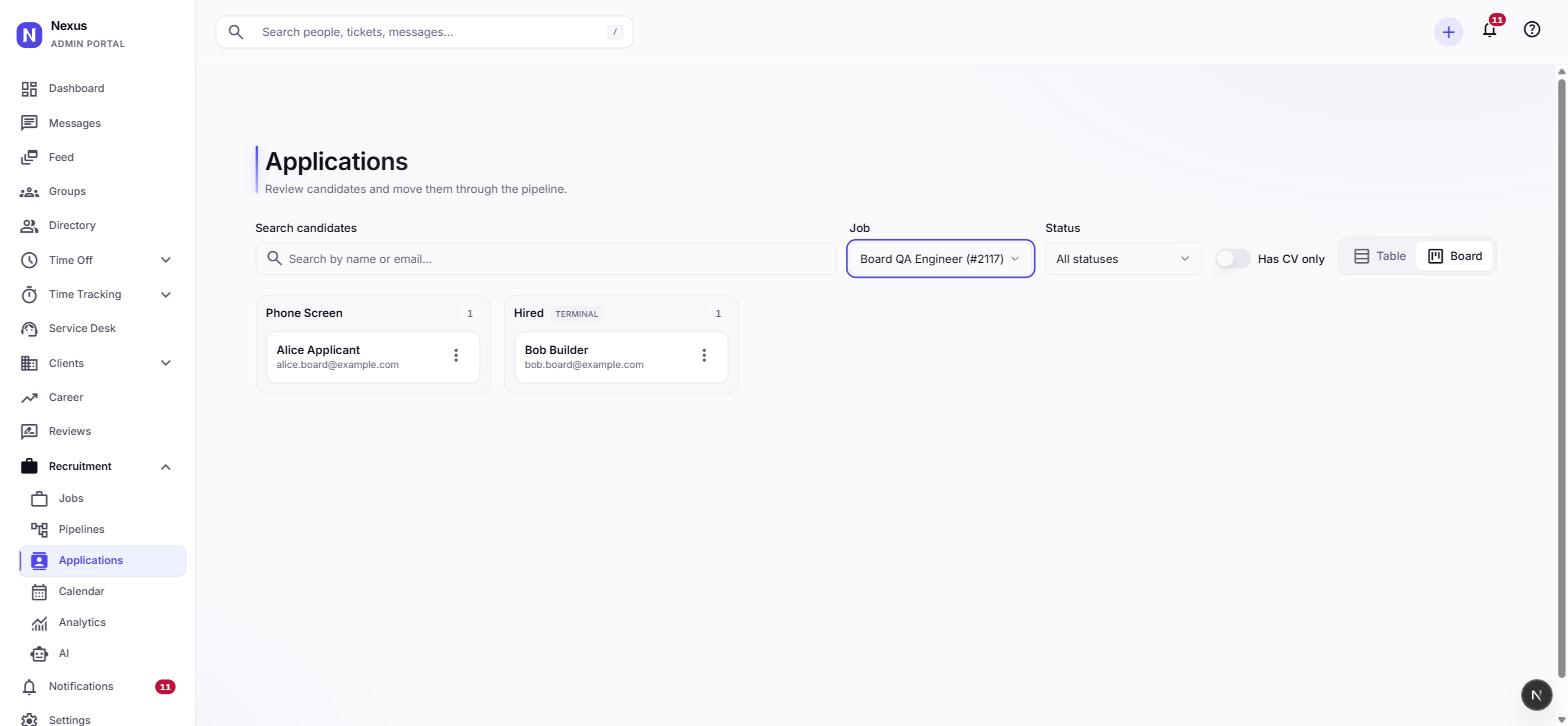The image size is (1568, 726).
Task: Click the Time Off clock icon
Action: (x=29, y=260)
